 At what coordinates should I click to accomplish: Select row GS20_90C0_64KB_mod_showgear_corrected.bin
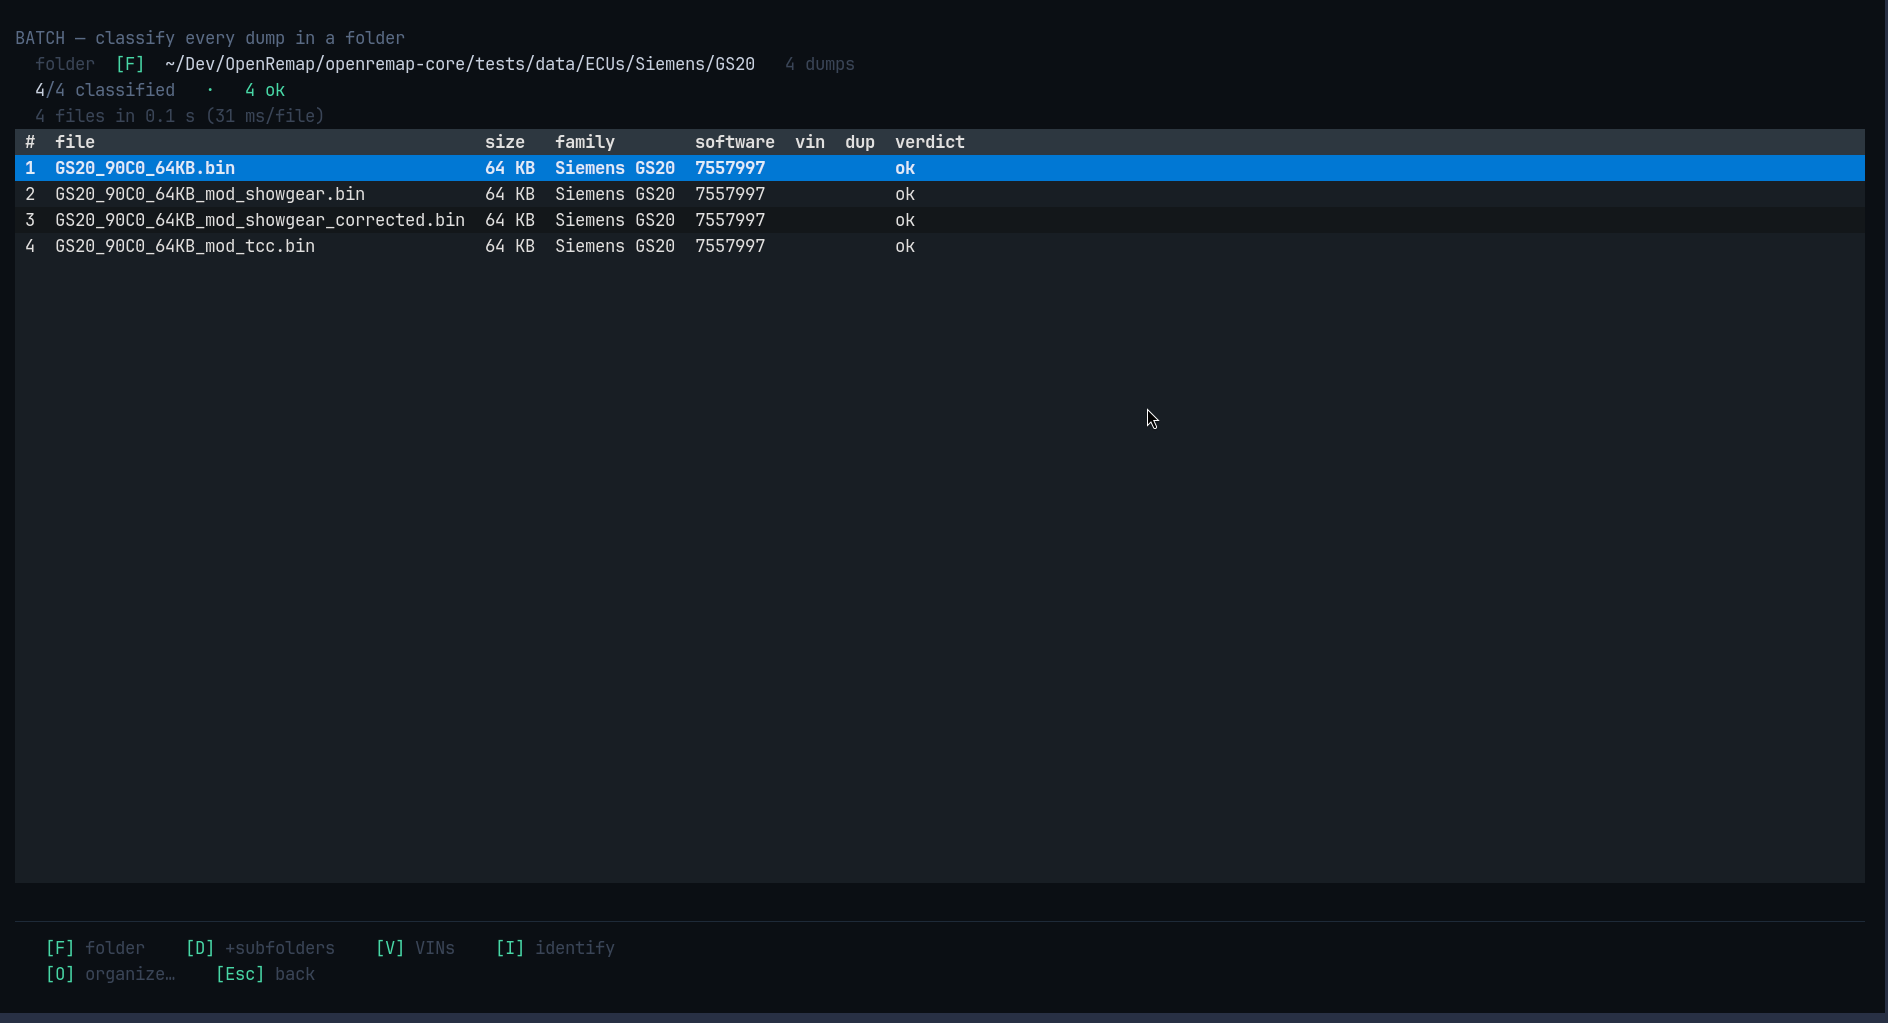940,220
